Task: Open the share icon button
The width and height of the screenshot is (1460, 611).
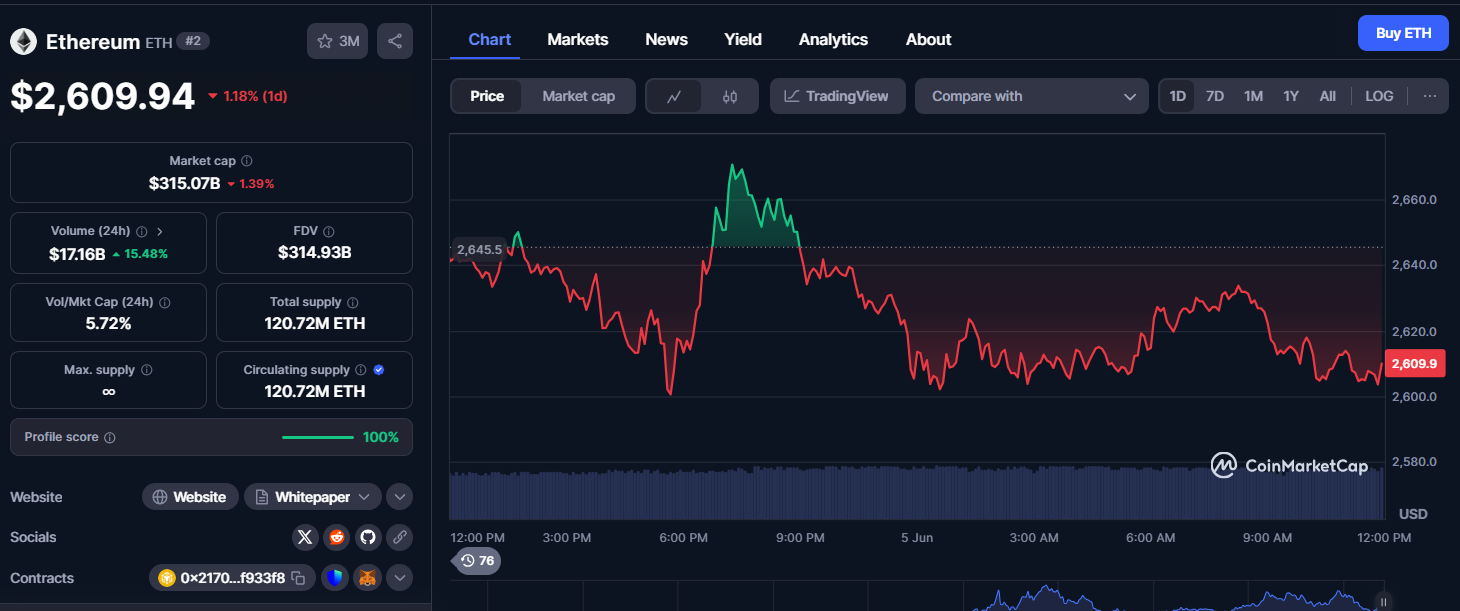Action: point(395,41)
